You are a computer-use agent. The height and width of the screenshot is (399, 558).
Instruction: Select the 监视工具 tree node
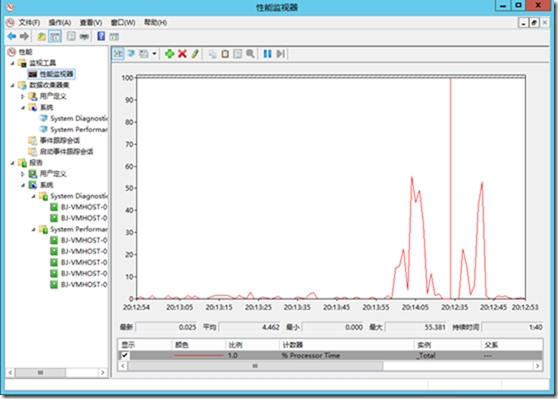[42, 63]
